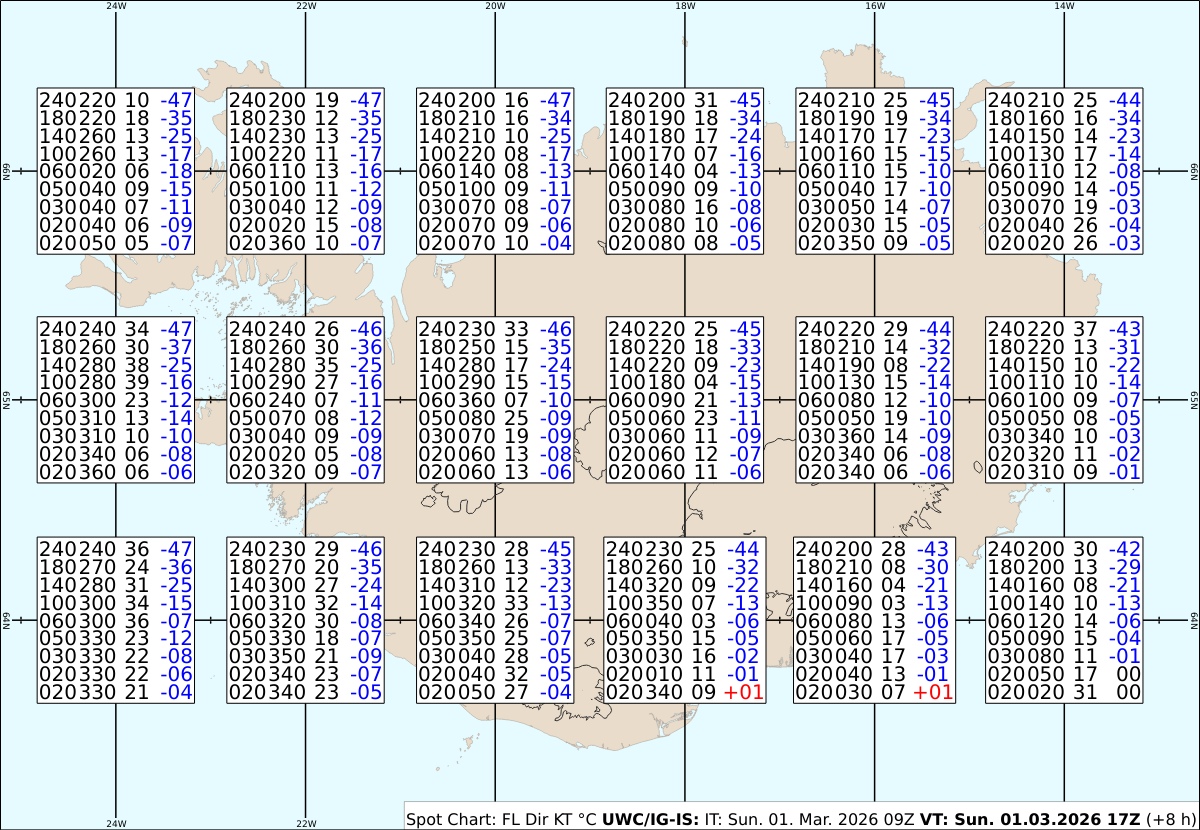Click the red-temperature row "020340 09 +01"
The height and width of the screenshot is (830, 1200).
click(x=685, y=692)
